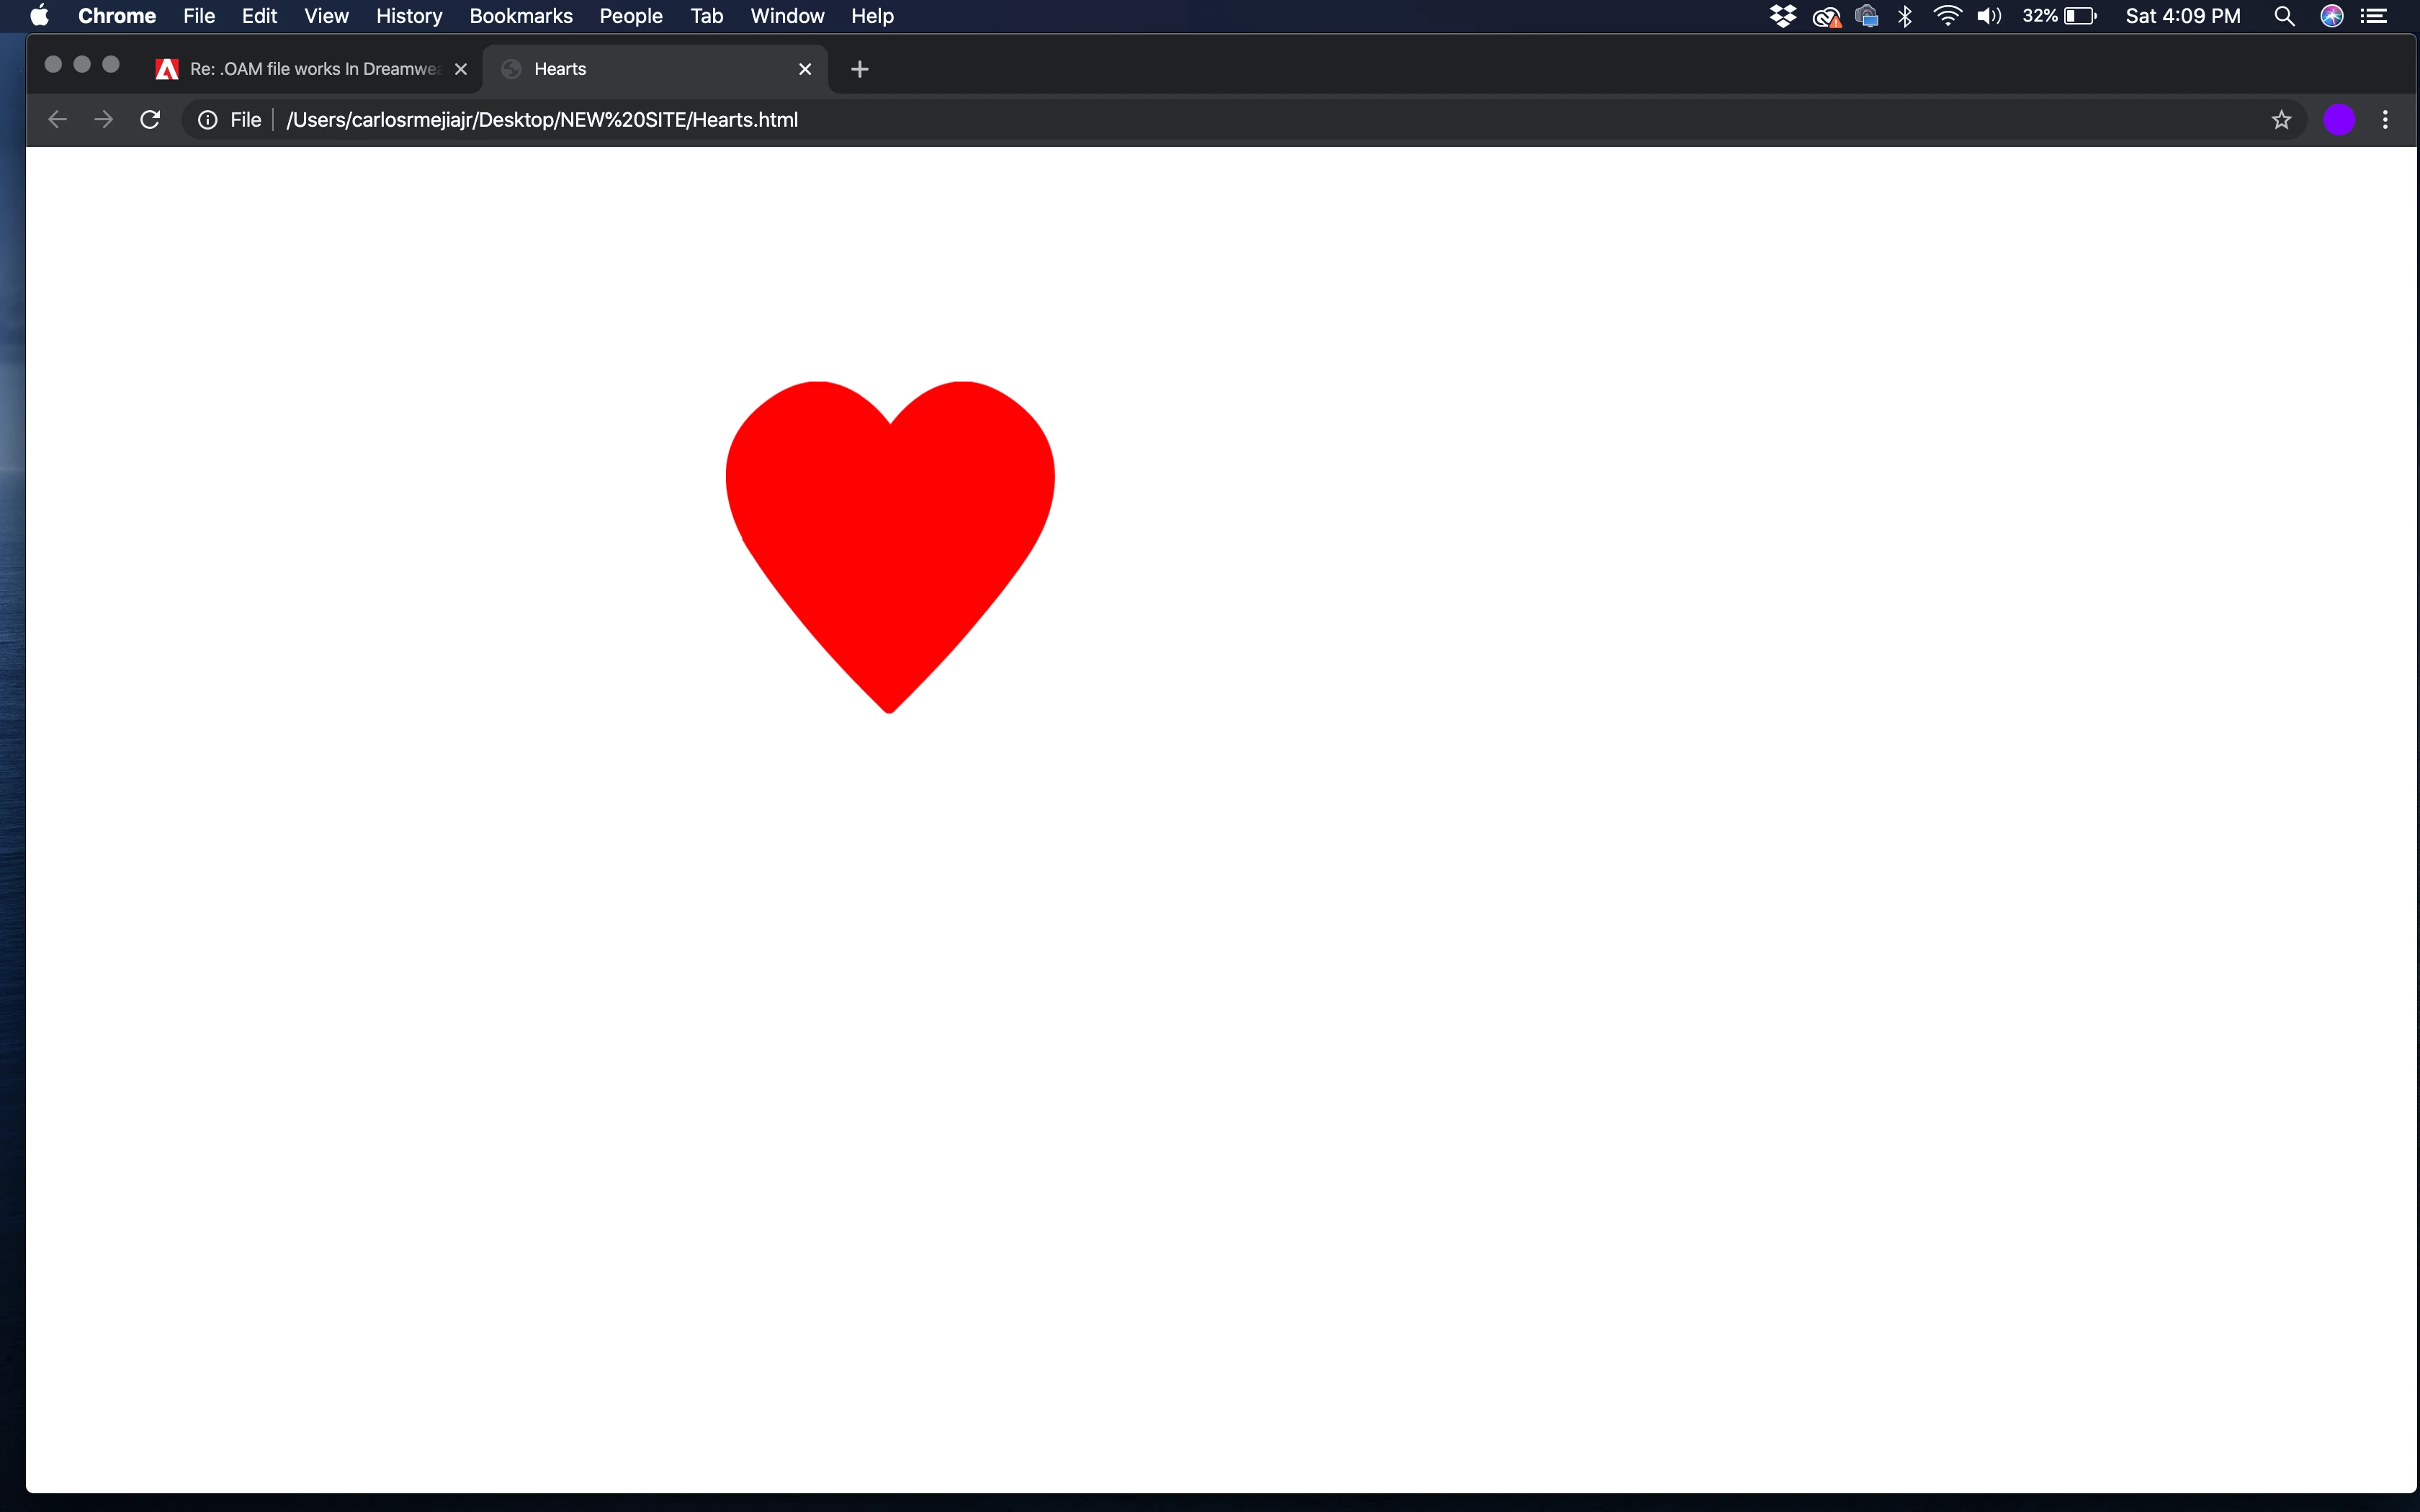This screenshot has width=2420, height=1512.
Task: Click the red heart graphic
Action: (x=890, y=530)
